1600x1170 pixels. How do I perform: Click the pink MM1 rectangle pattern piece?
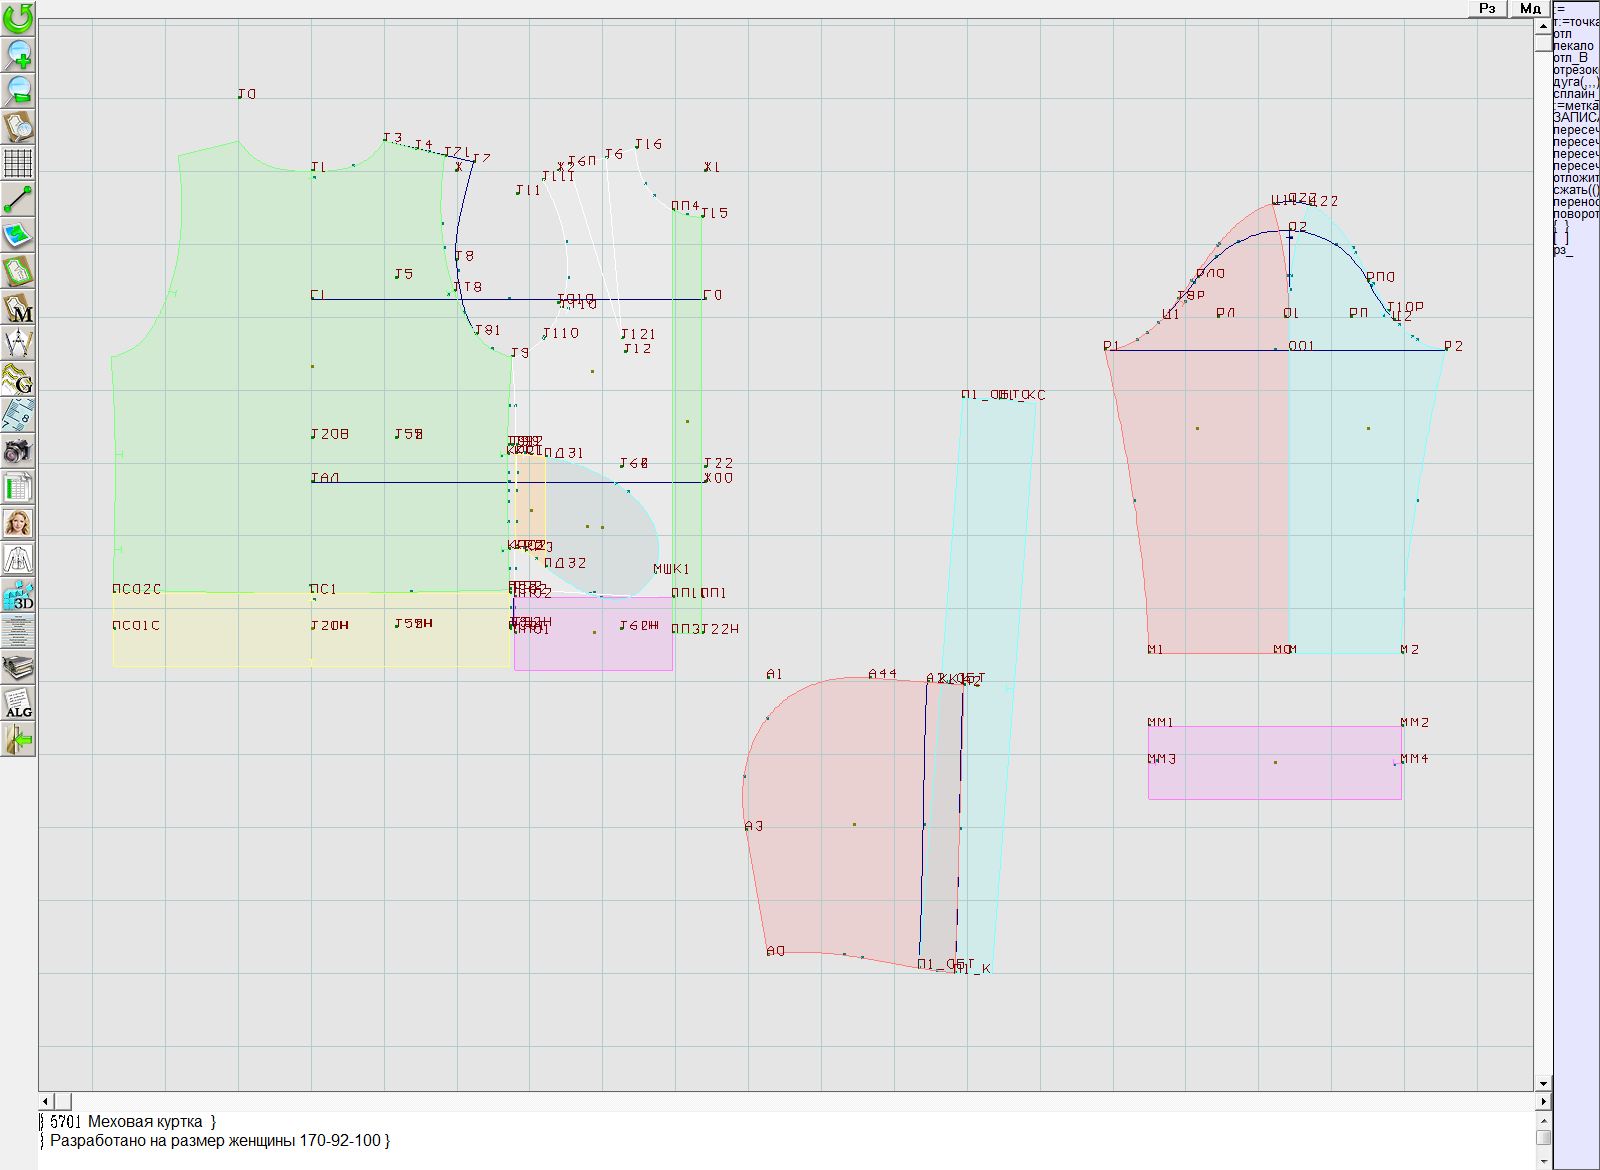(1274, 775)
